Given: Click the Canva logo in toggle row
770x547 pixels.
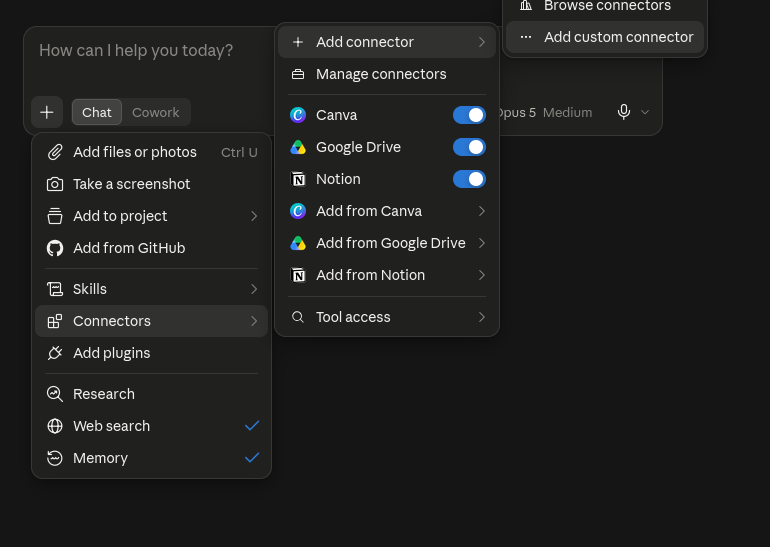Looking at the screenshot, I should pyautogui.click(x=298, y=115).
